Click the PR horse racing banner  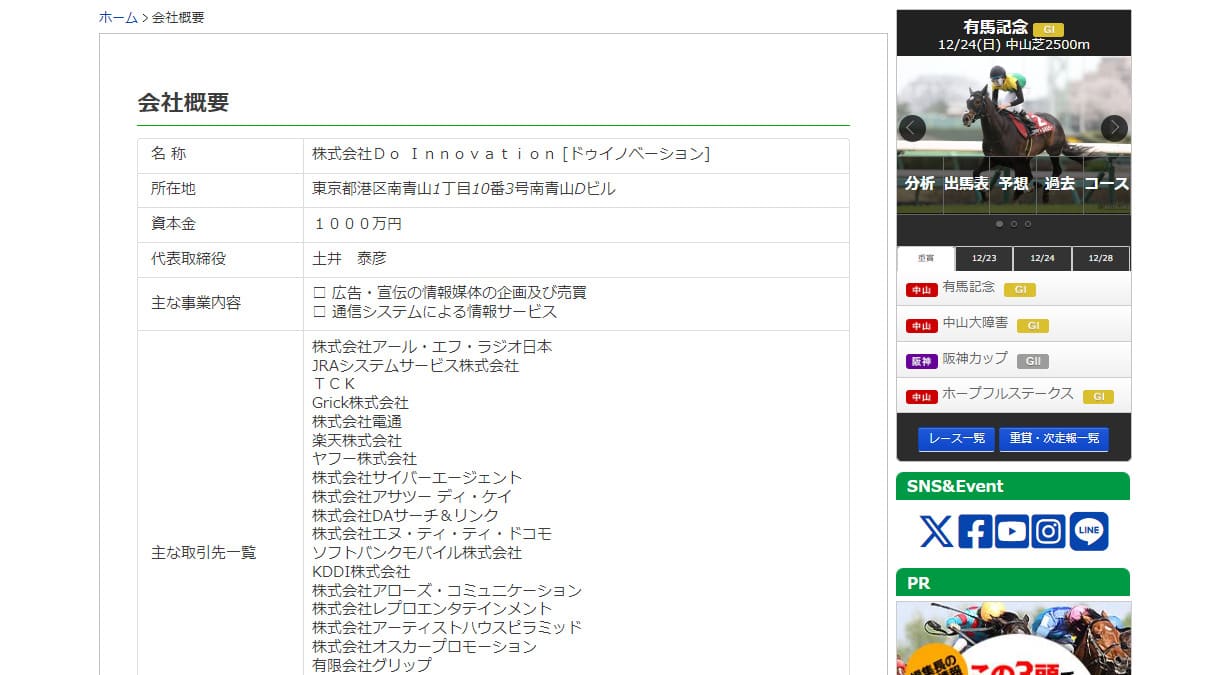[x=1014, y=638]
